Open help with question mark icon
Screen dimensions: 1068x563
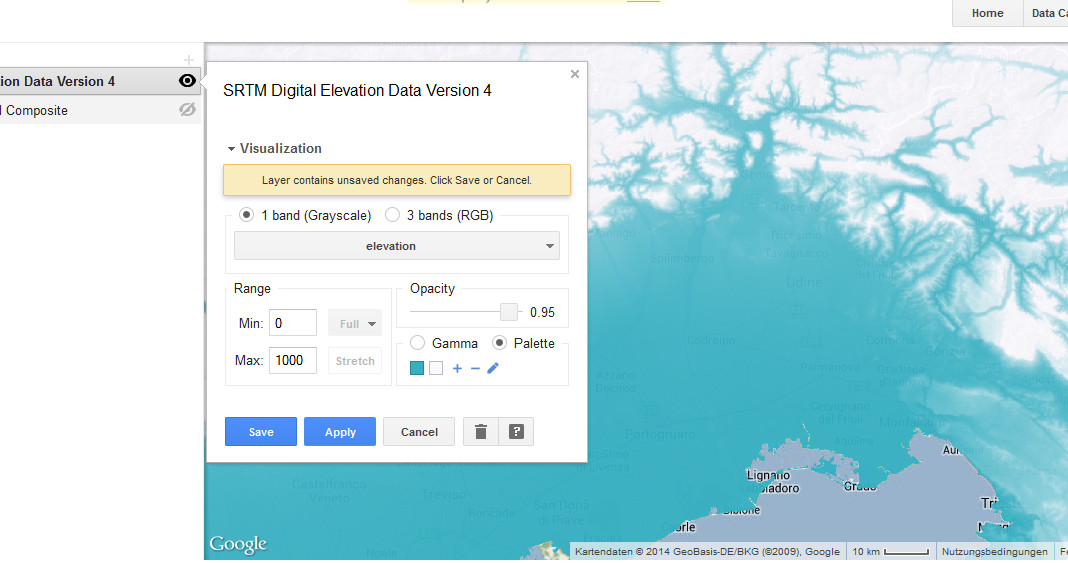pos(516,432)
